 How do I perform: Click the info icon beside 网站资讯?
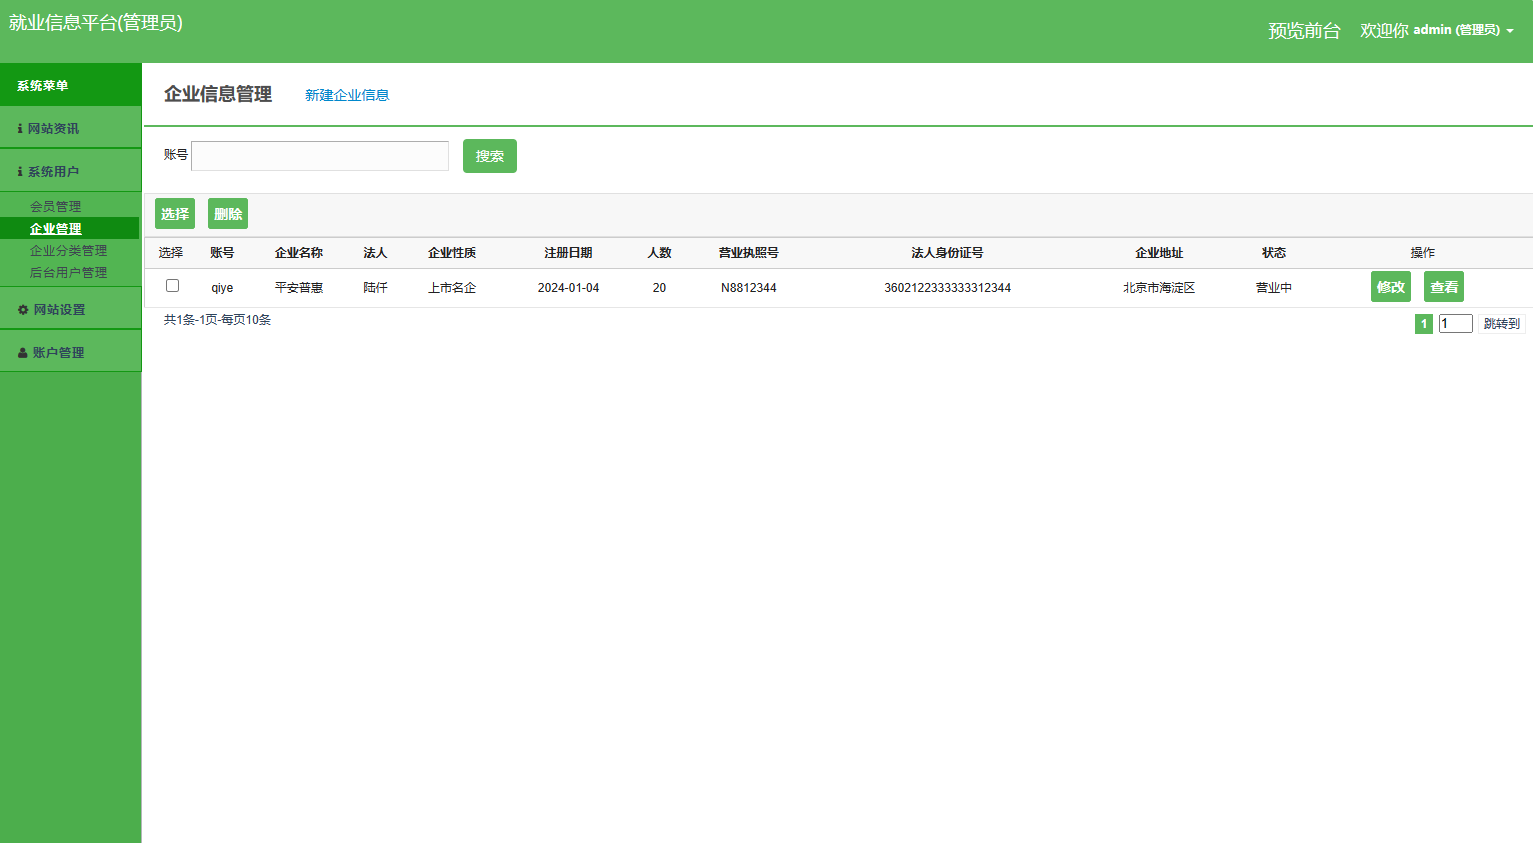pos(20,129)
